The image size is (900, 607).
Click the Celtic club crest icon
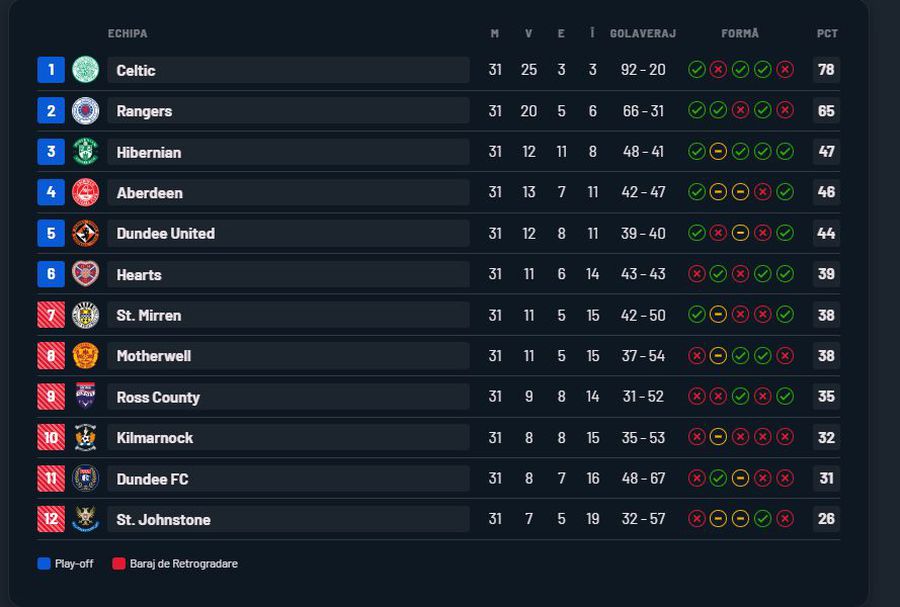tap(86, 69)
